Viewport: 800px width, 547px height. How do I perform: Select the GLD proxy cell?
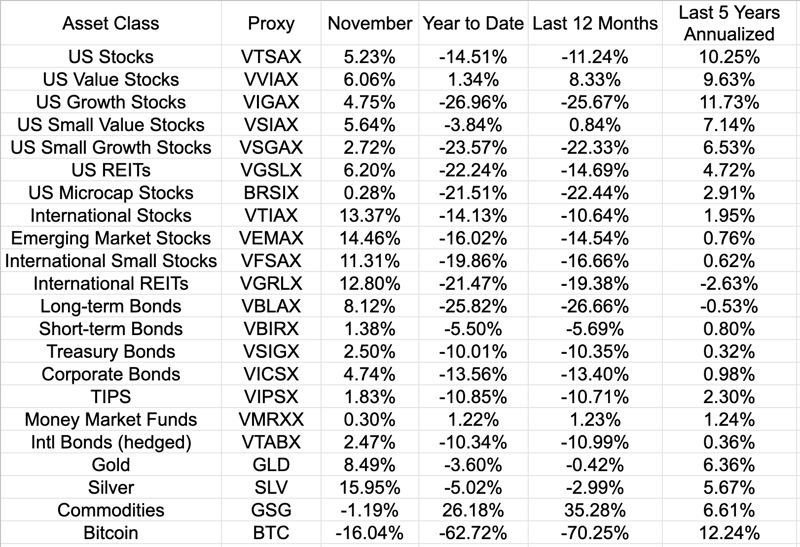point(273,465)
